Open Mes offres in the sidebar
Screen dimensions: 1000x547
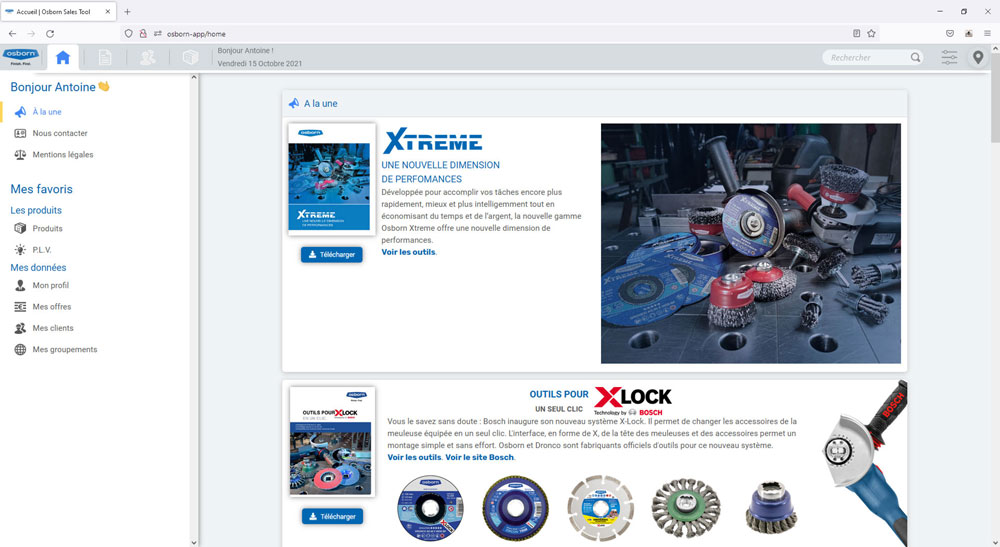[x=52, y=307]
